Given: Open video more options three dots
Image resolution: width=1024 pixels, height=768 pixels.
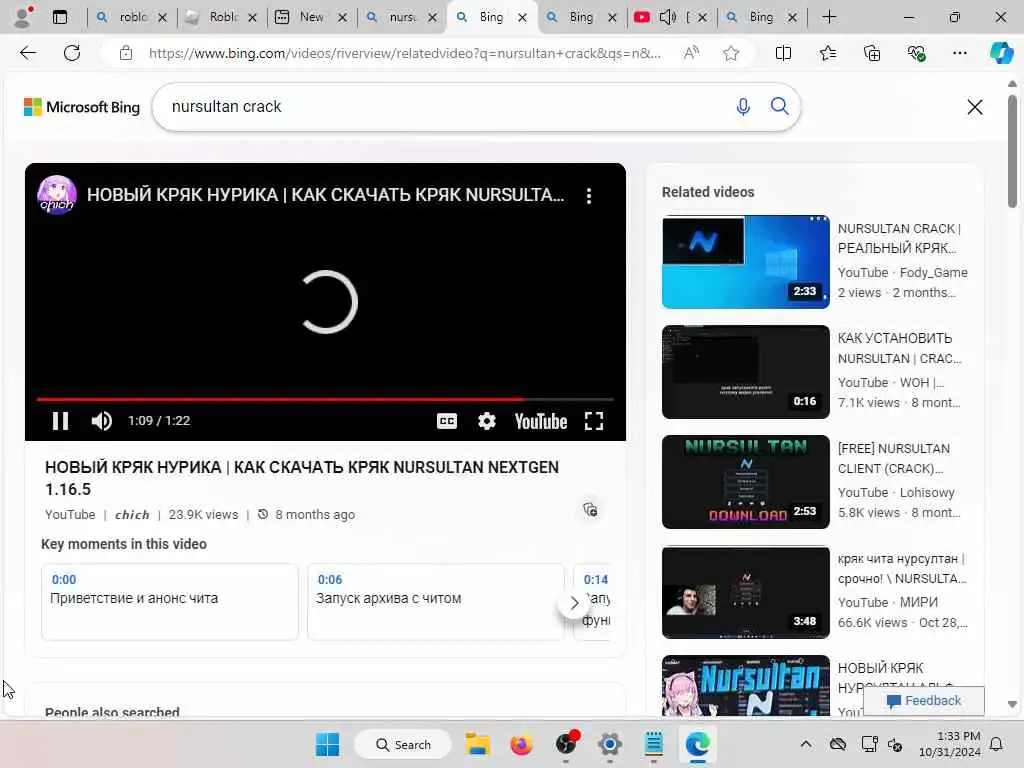Looking at the screenshot, I should point(589,196).
